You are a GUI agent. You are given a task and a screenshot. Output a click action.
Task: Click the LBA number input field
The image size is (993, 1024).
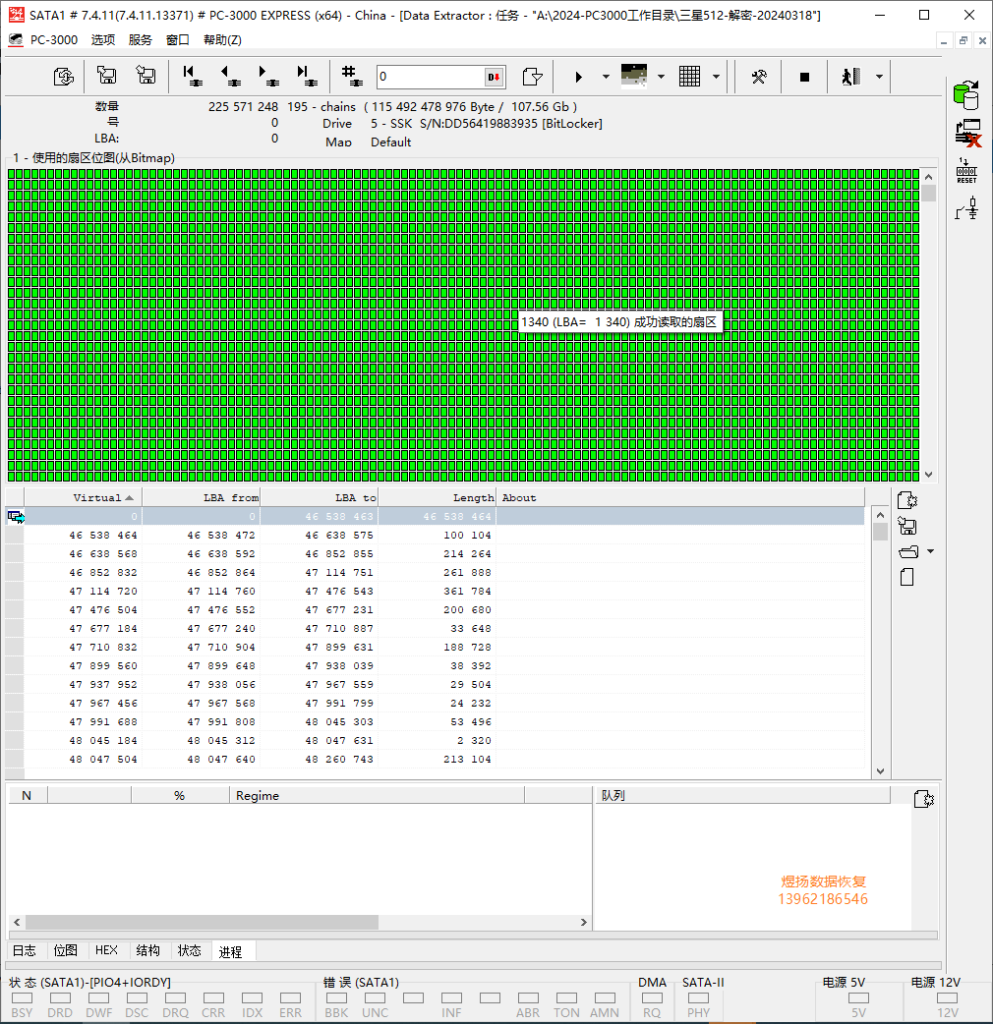pos(430,77)
